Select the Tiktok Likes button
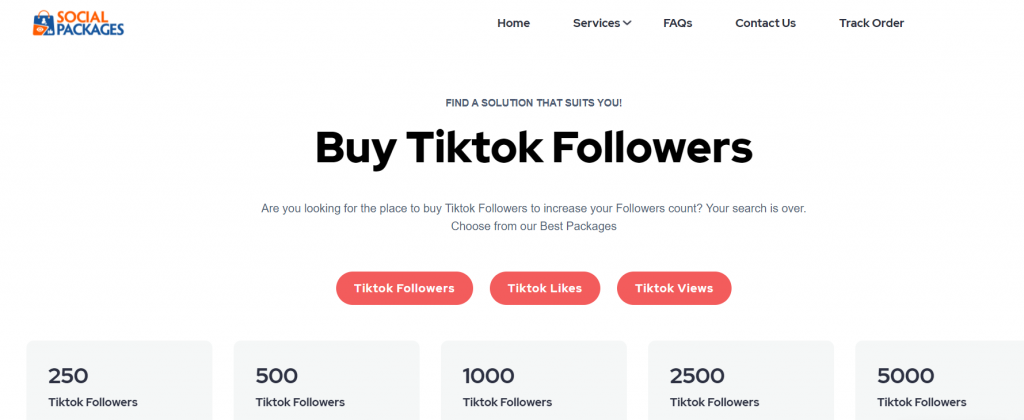 coord(545,288)
